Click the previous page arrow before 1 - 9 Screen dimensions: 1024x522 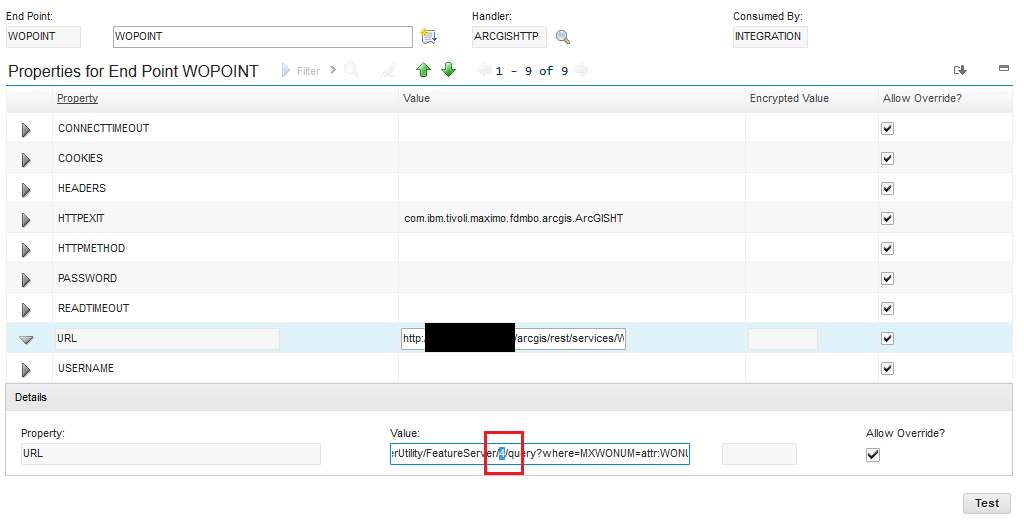point(484,70)
